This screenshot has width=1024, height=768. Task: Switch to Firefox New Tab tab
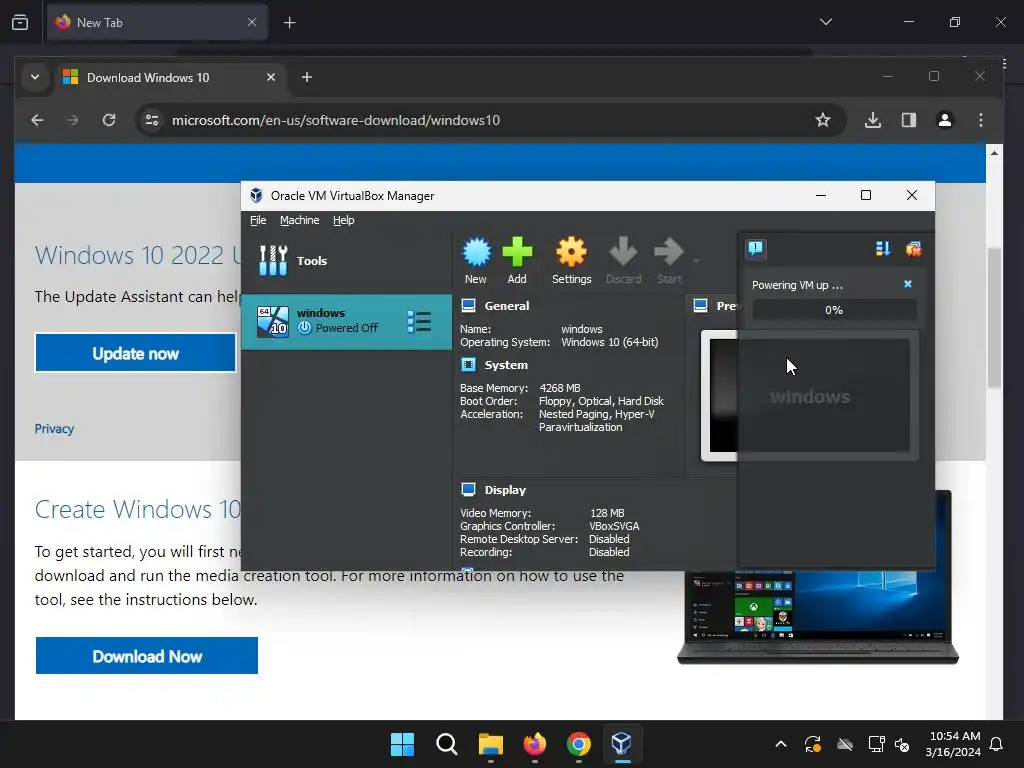point(157,22)
